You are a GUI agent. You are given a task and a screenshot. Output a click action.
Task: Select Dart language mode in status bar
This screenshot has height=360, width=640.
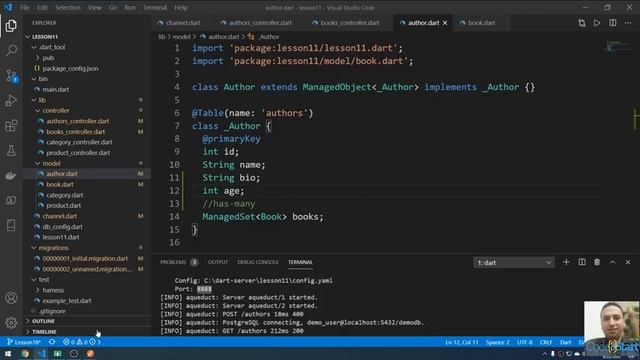565,342
